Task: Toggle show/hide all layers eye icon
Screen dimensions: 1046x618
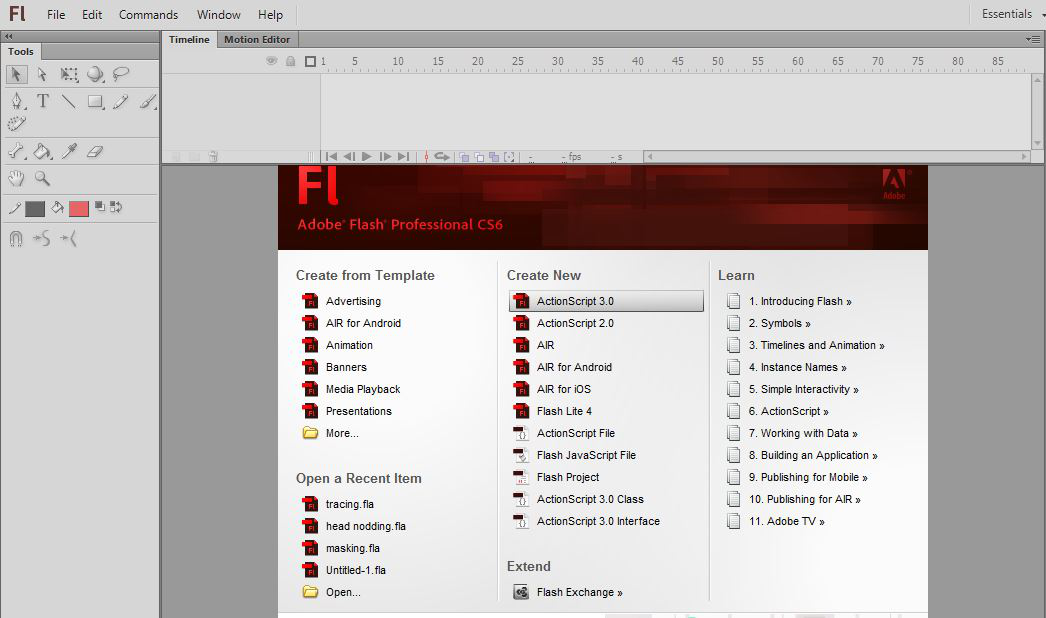Action: point(272,61)
